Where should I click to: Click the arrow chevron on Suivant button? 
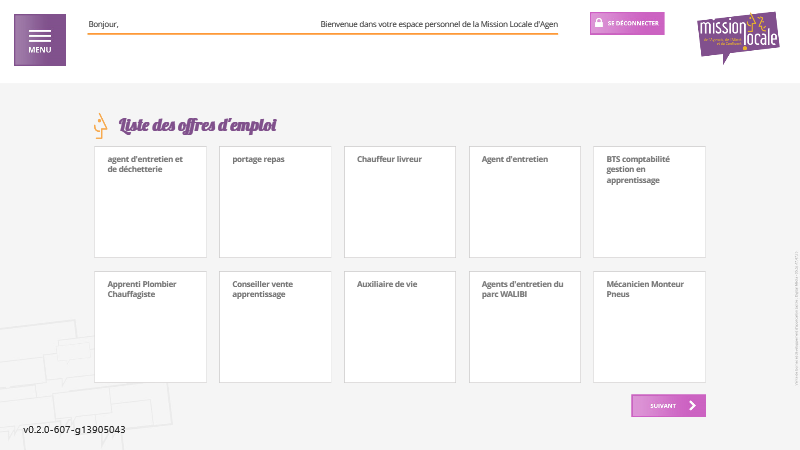pos(692,405)
